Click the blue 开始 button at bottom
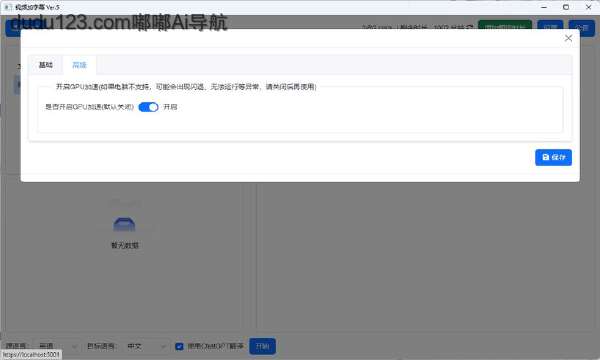This screenshot has height=360, width=600. (x=262, y=346)
